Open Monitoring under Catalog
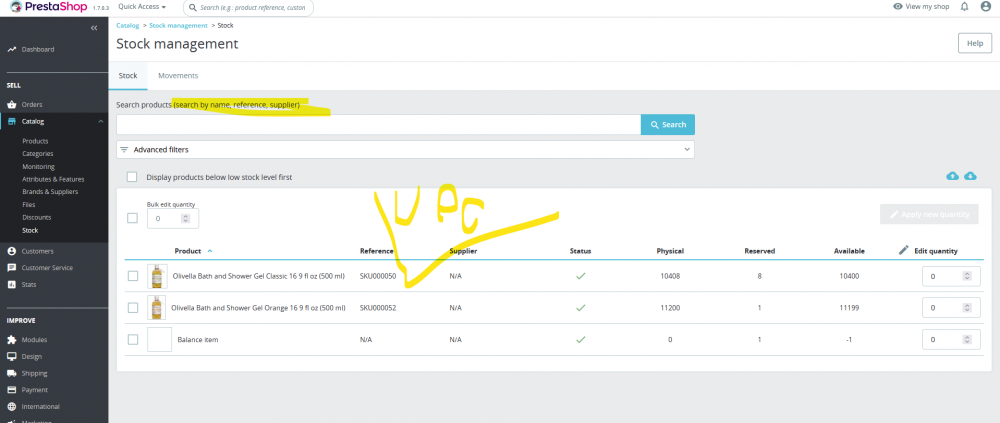Image resolution: width=1000 pixels, height=423 pixels. [x=38, y=167]
